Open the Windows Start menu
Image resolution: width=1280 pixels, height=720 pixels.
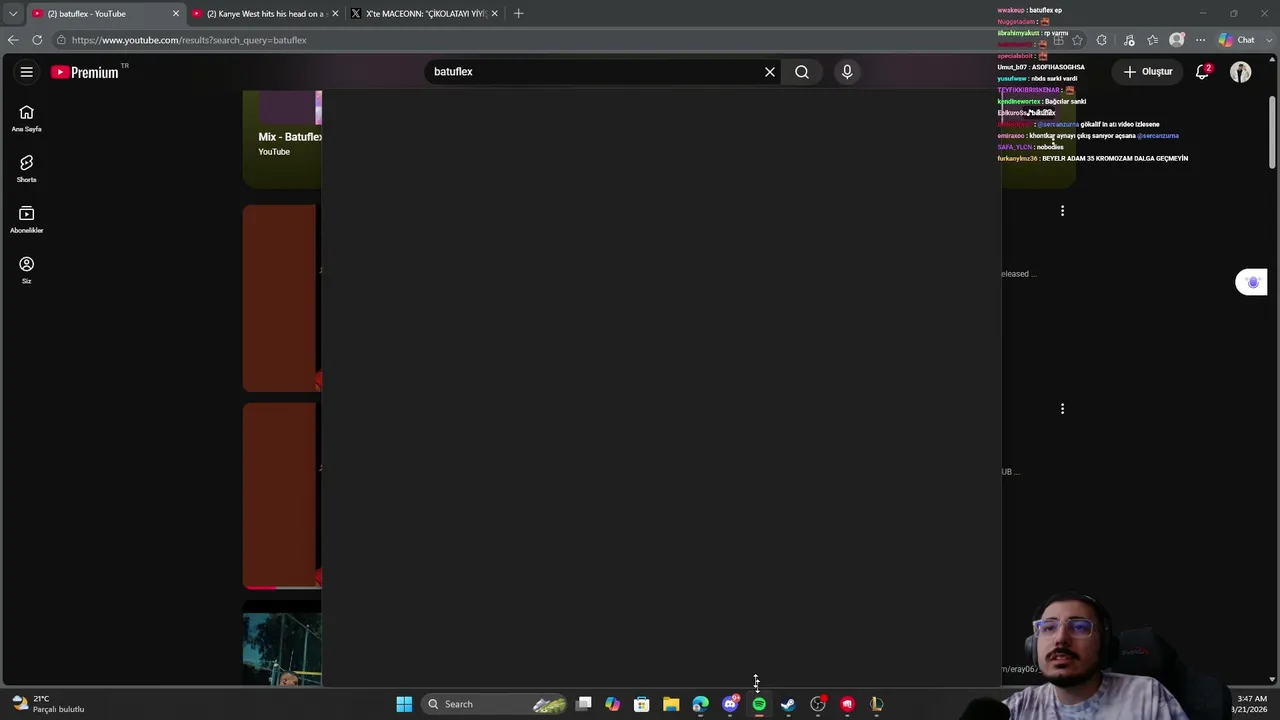(404, 704)
